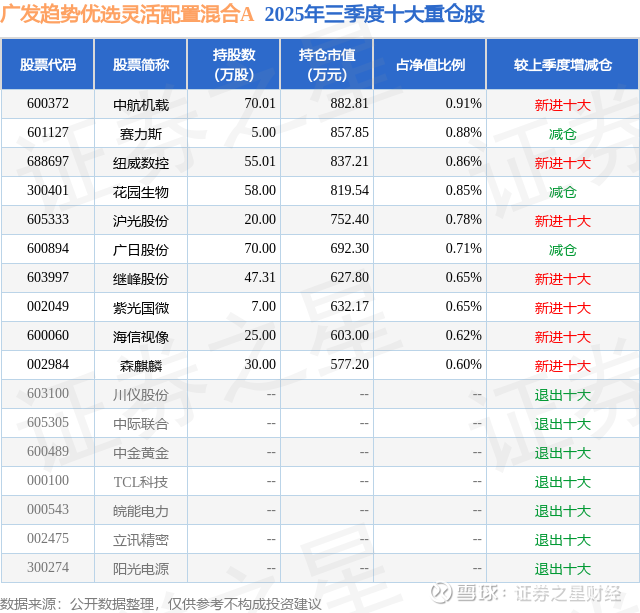Click the Xueqiu logo icon watermark
The height and width of the screenshot is (613, 640).
click(x=441, y=592)
